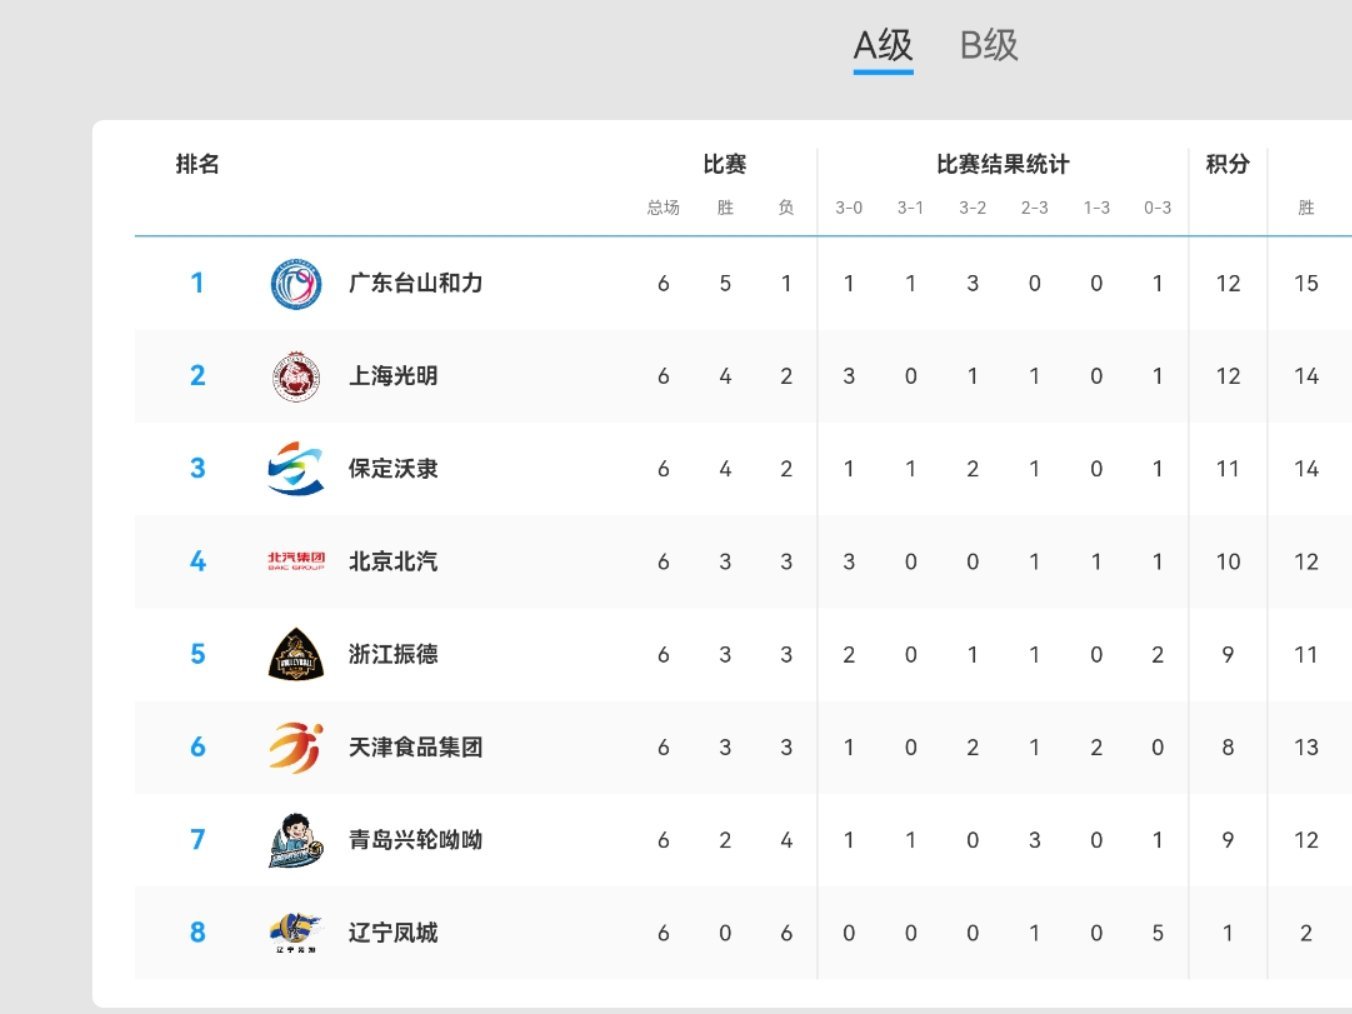The width and height of the screenshot is (1352, 1014).
Task: Select the 天津食品集团 team name
Action: click(415, 748)
